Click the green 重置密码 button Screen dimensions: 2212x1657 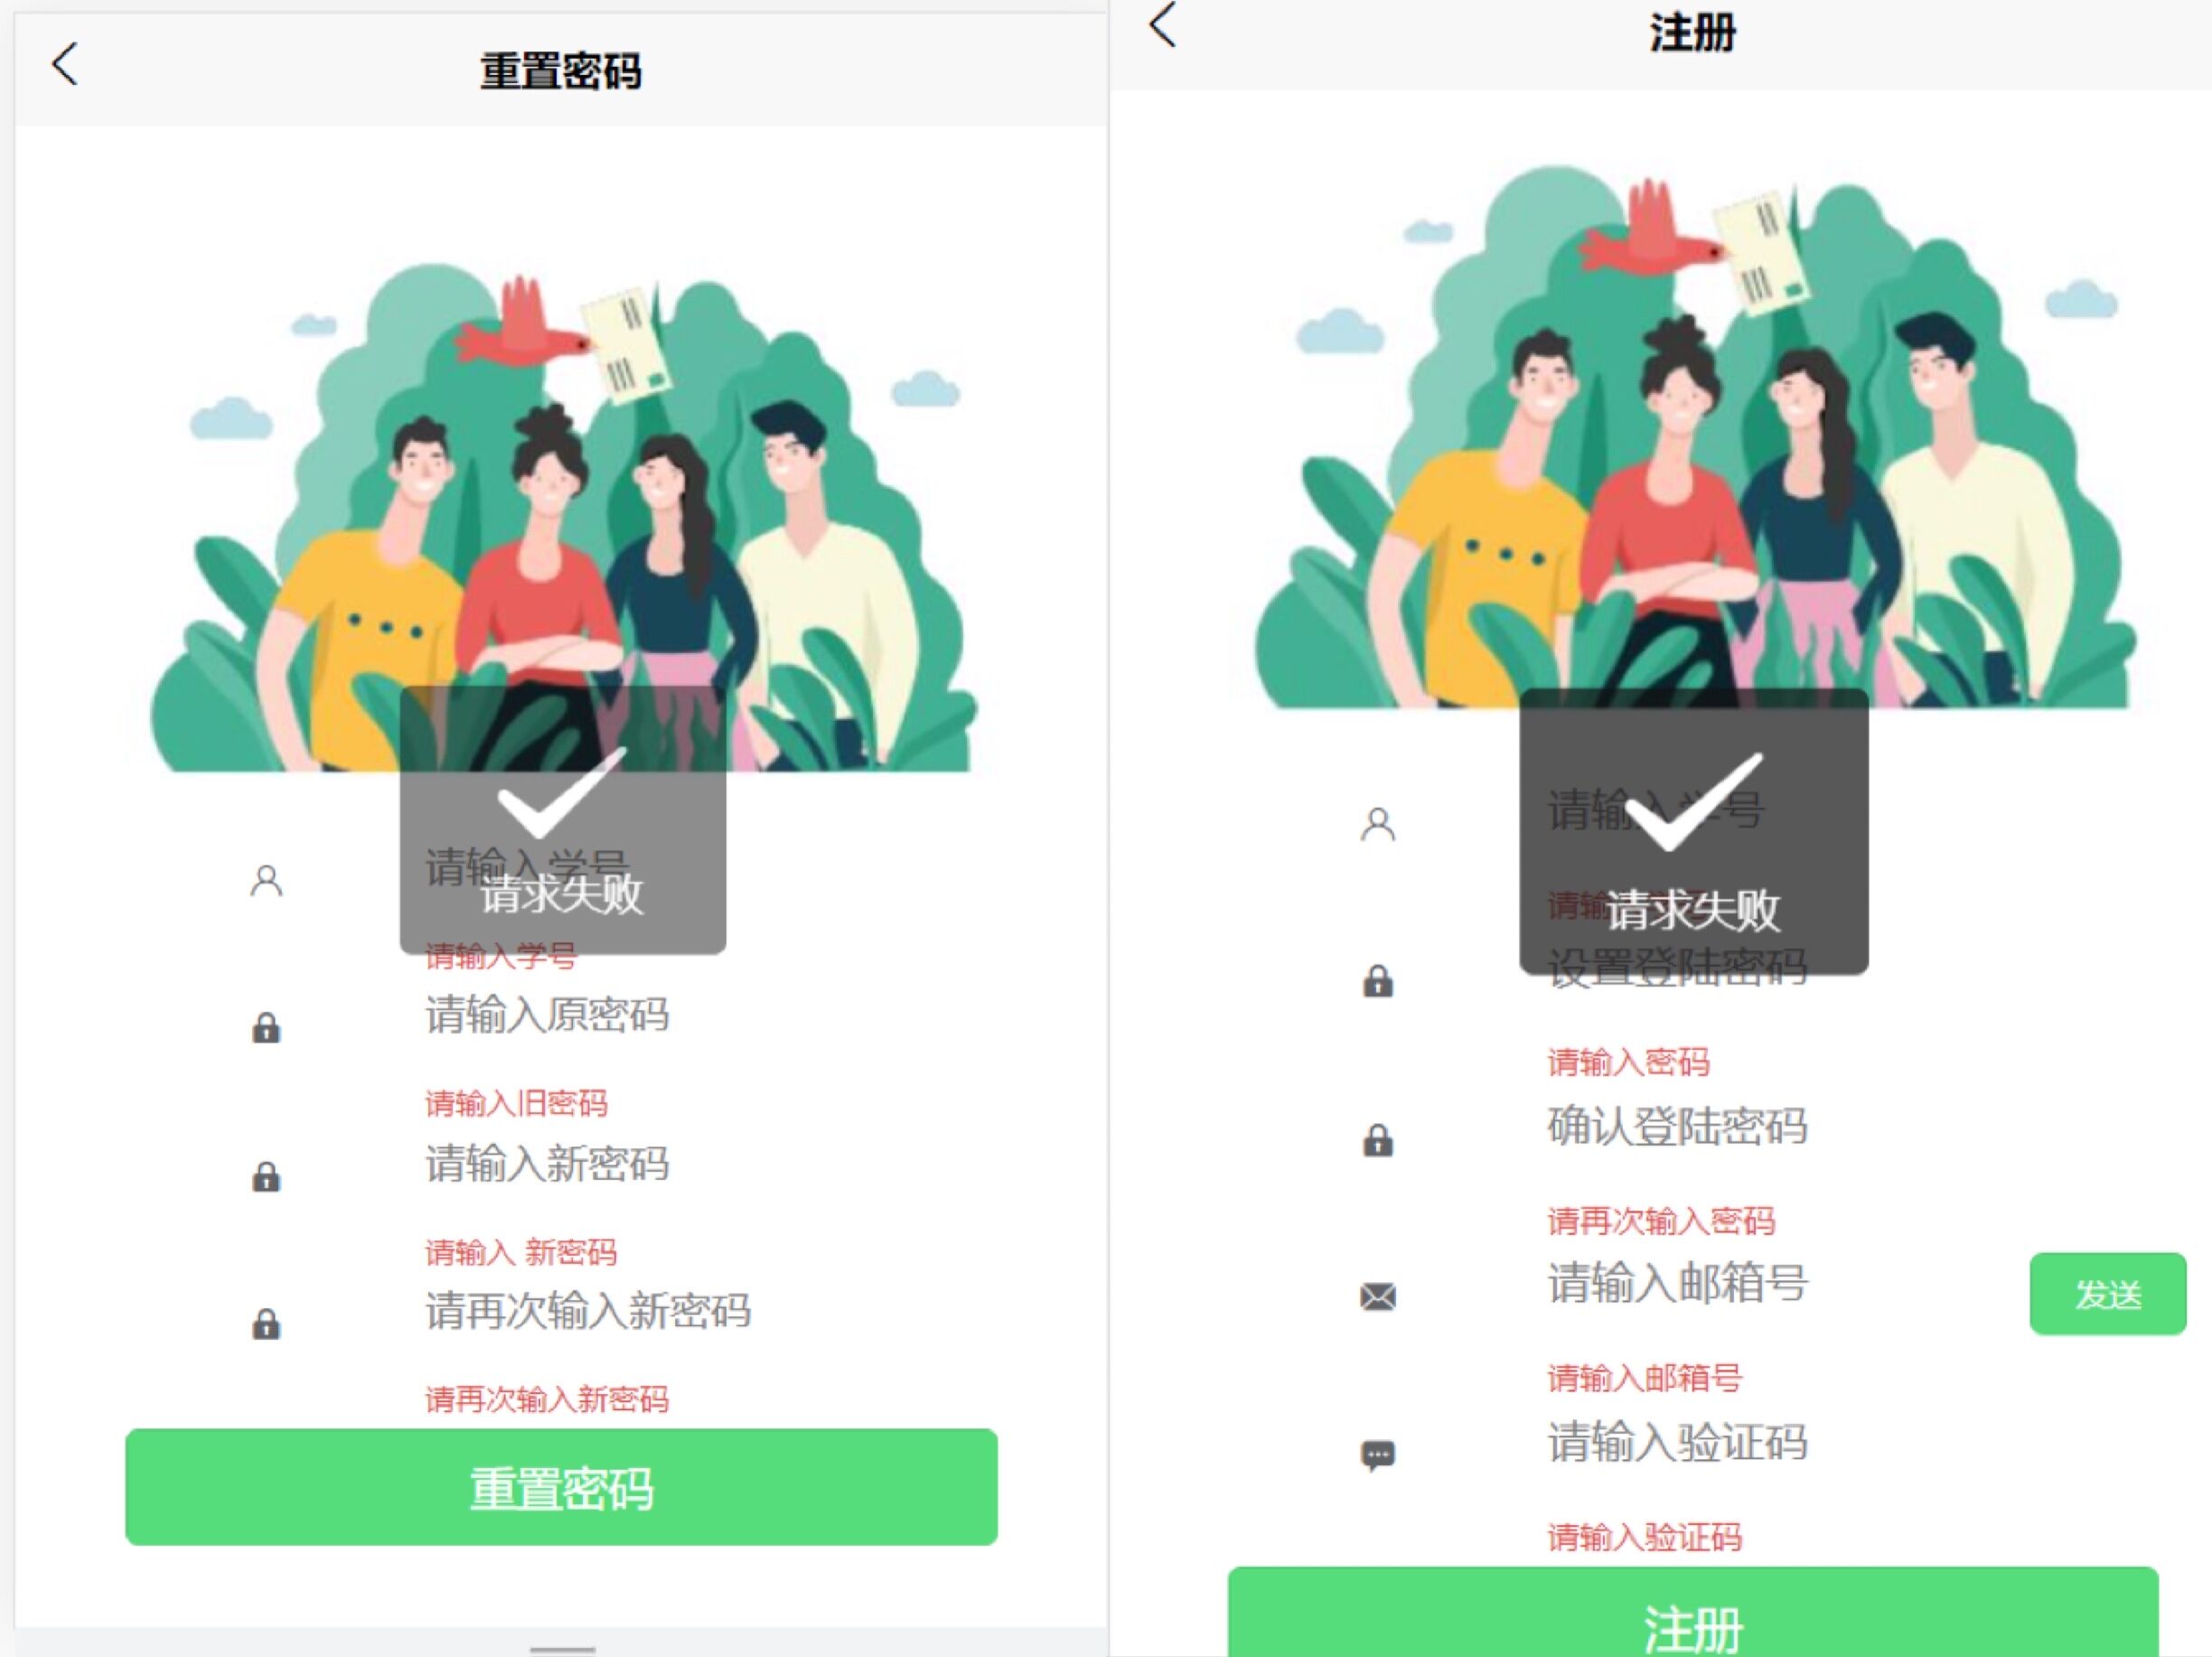[x=561, y=1487]
